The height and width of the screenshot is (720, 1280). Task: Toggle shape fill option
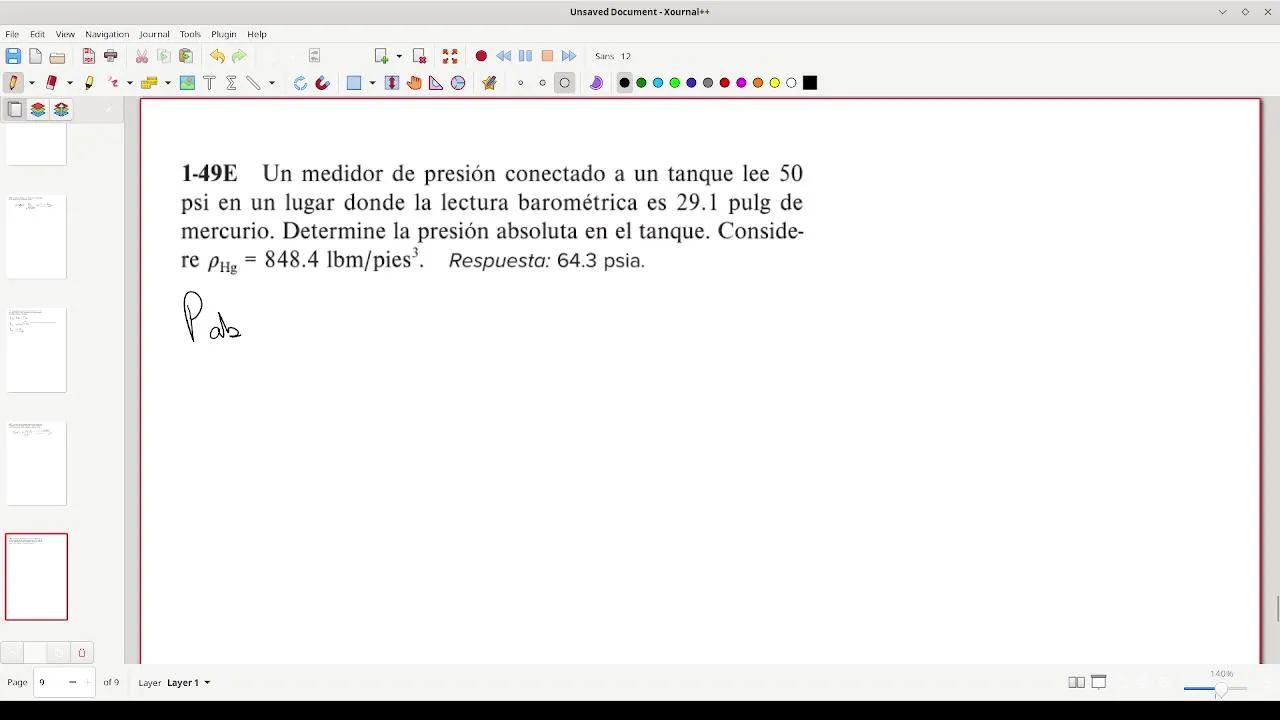tap(596, 83)
